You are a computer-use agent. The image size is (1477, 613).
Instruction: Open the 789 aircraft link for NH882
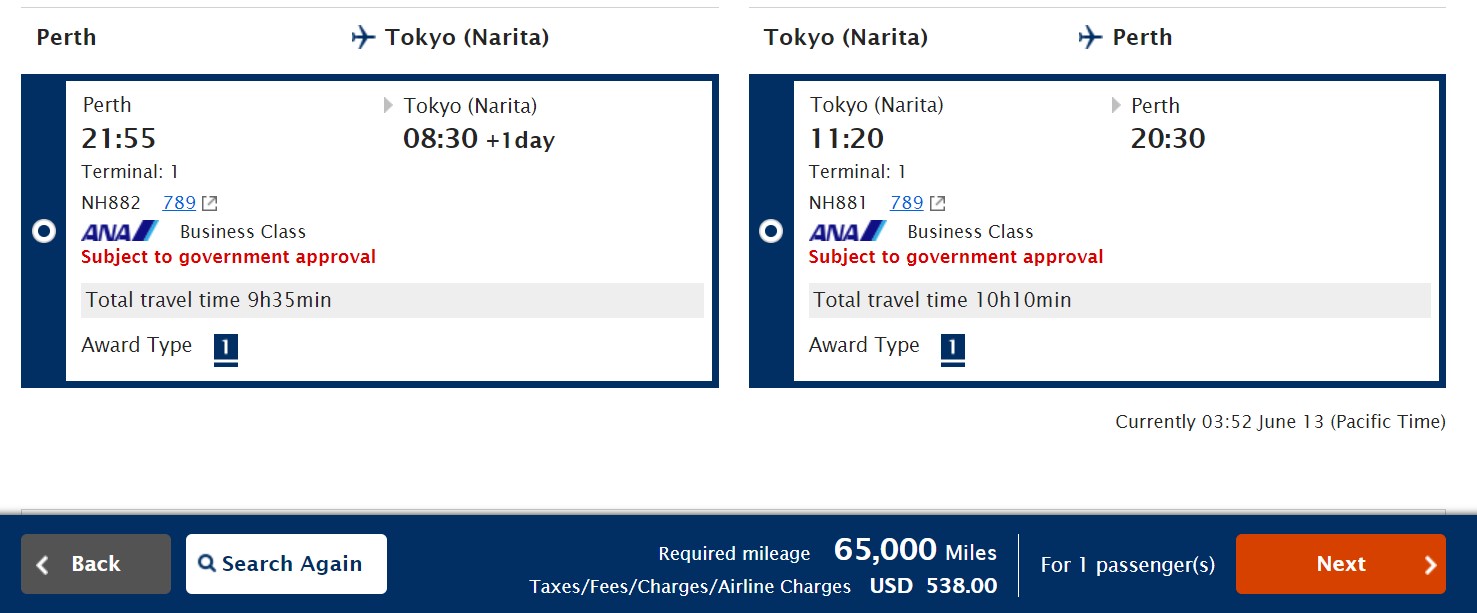click(x=179, y=203)
